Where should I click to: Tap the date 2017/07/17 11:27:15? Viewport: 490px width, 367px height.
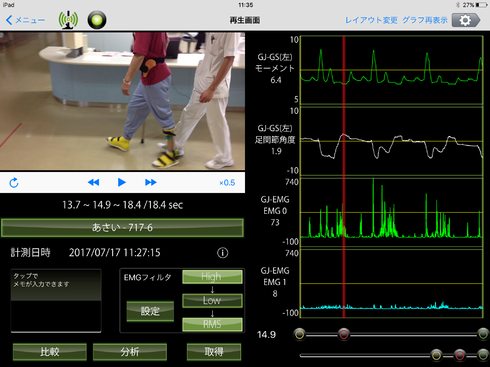pyautogui.click(x=115, y=253)
